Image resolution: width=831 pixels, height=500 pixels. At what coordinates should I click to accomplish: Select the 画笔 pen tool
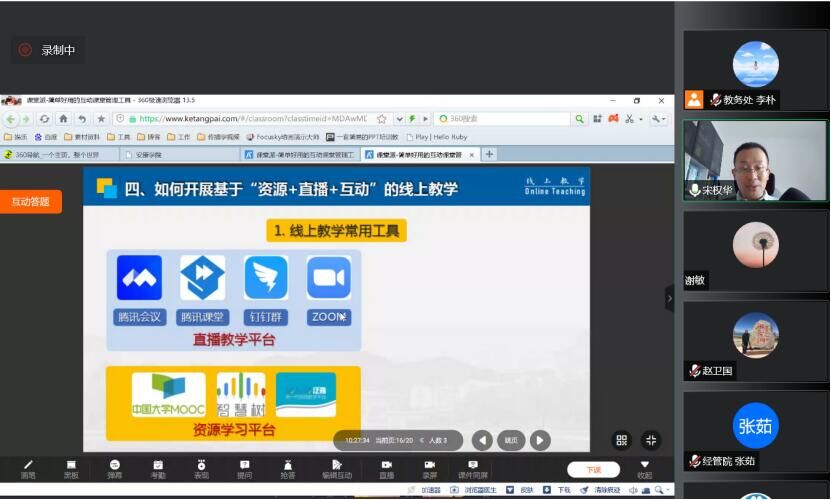coord(28,468)
